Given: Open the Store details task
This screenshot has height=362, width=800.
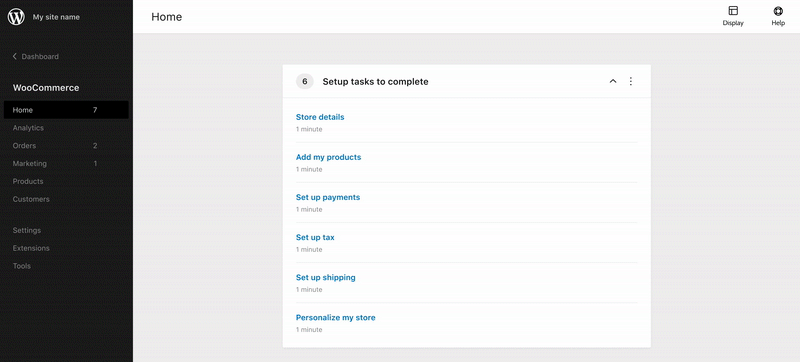Looking at the screenshot, I should tap(320, 117).
